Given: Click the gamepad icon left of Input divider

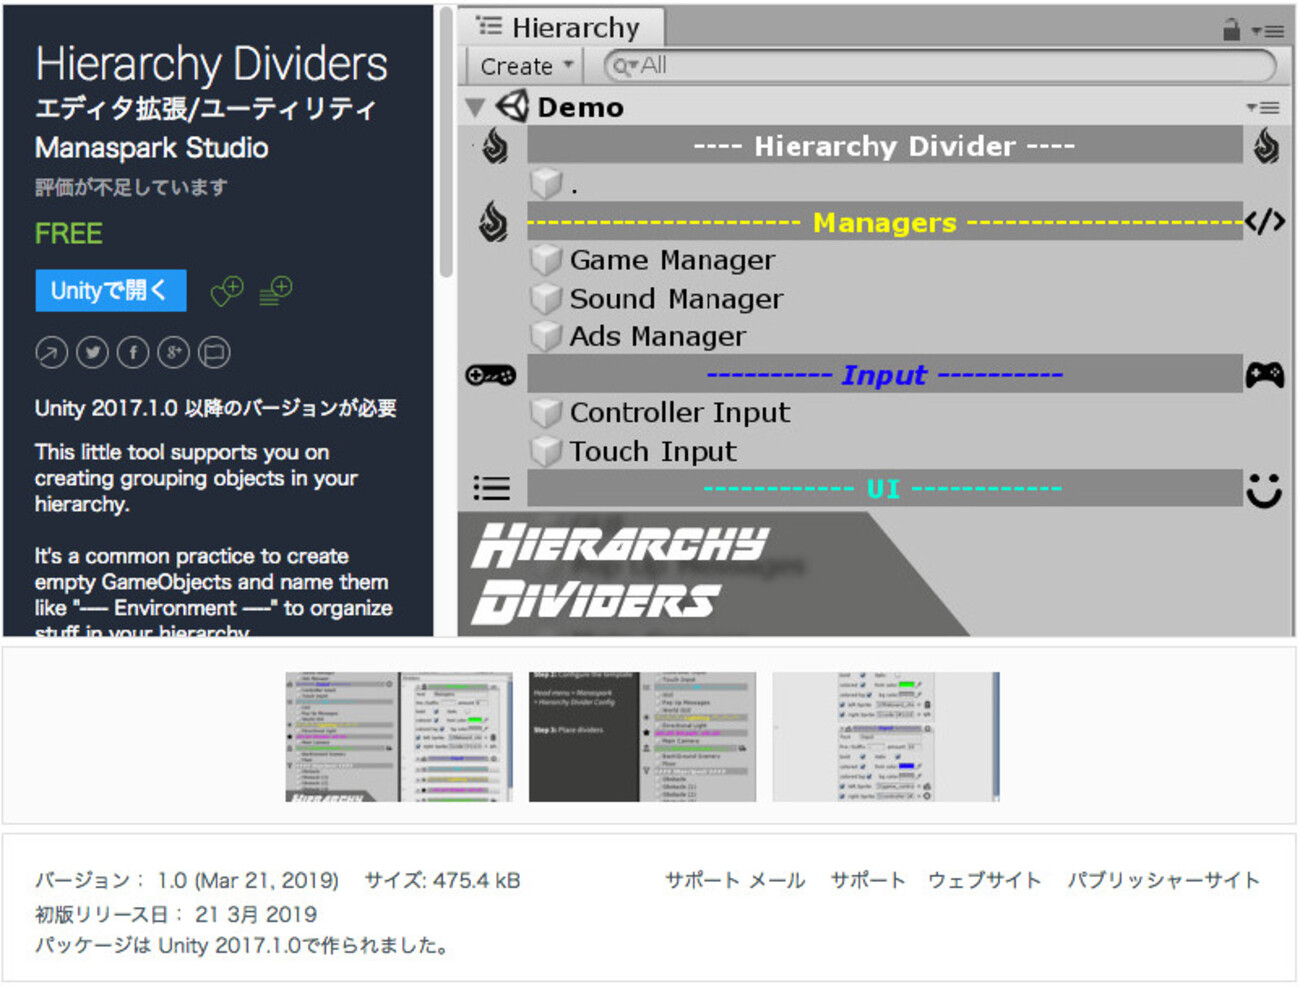Looking at the screenshot, I should tap(491, 376).
